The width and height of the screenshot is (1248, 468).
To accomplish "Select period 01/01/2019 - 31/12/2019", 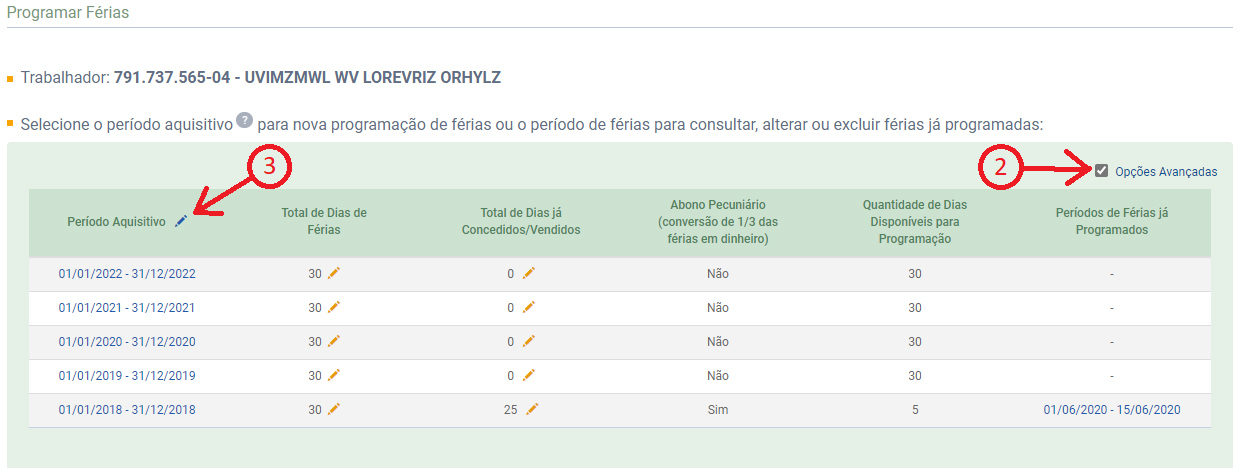I will [x=127, y=376].
